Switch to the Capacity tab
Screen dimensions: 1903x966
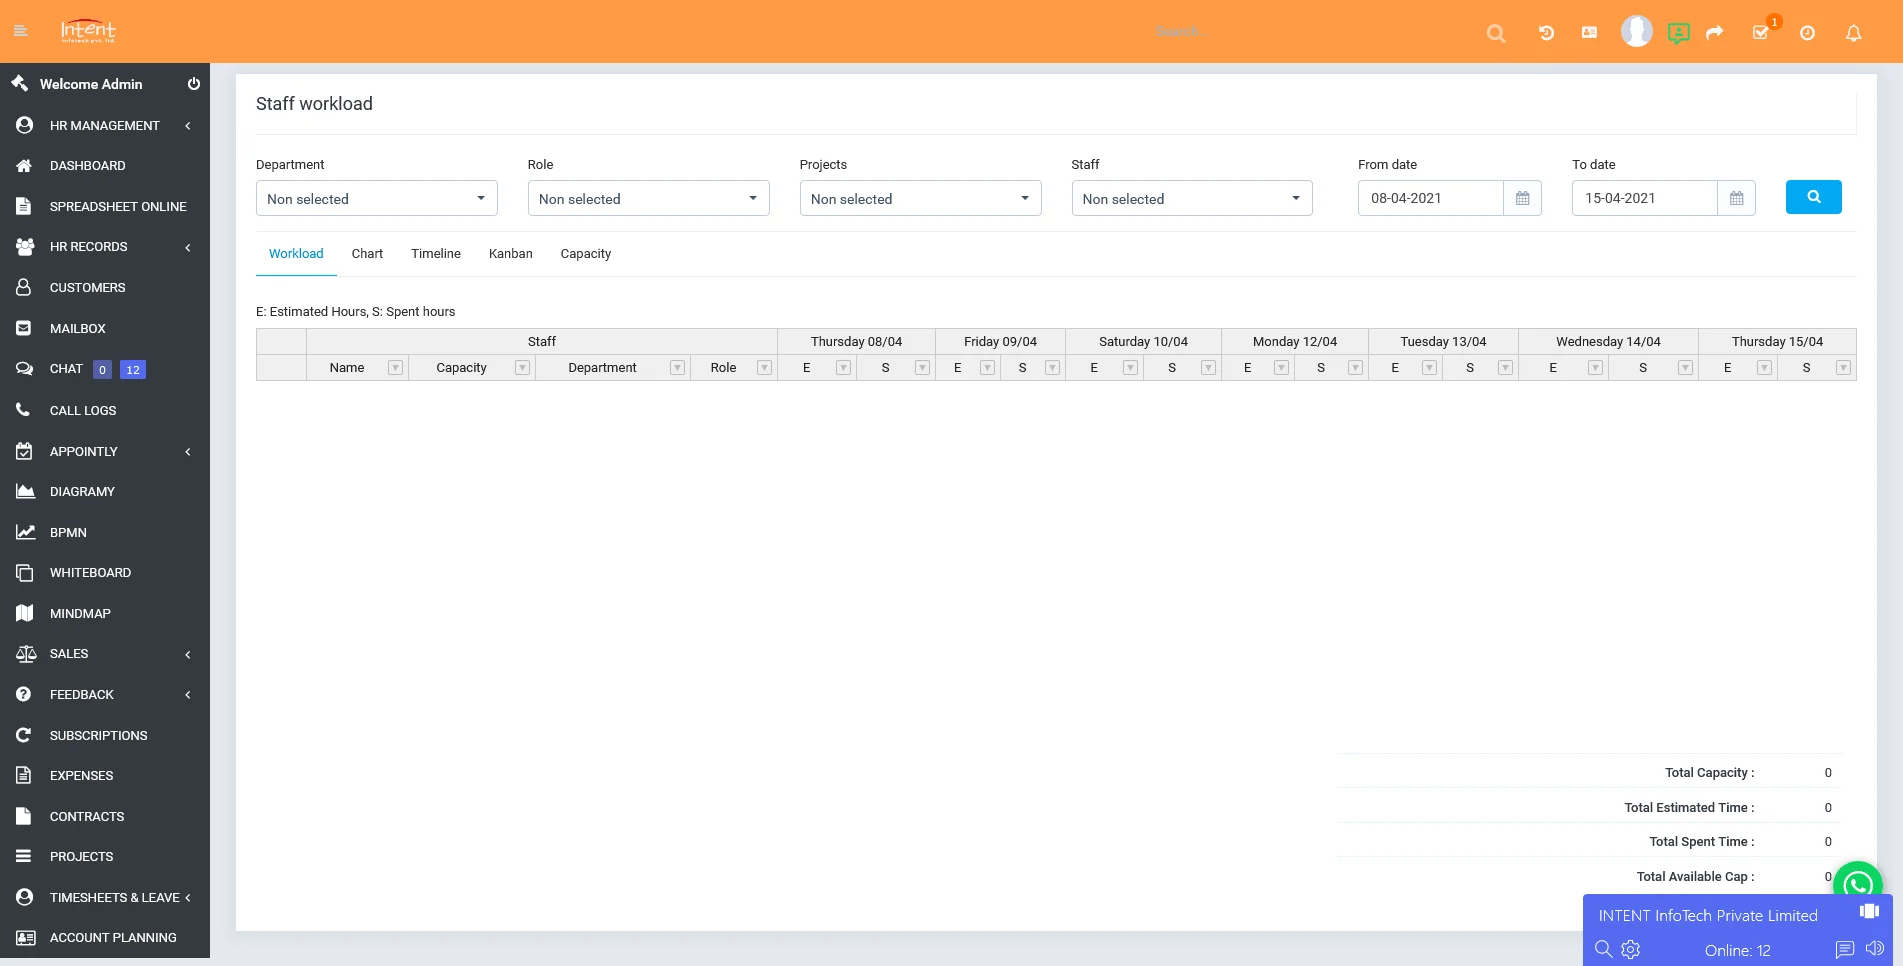click(586, 254)
